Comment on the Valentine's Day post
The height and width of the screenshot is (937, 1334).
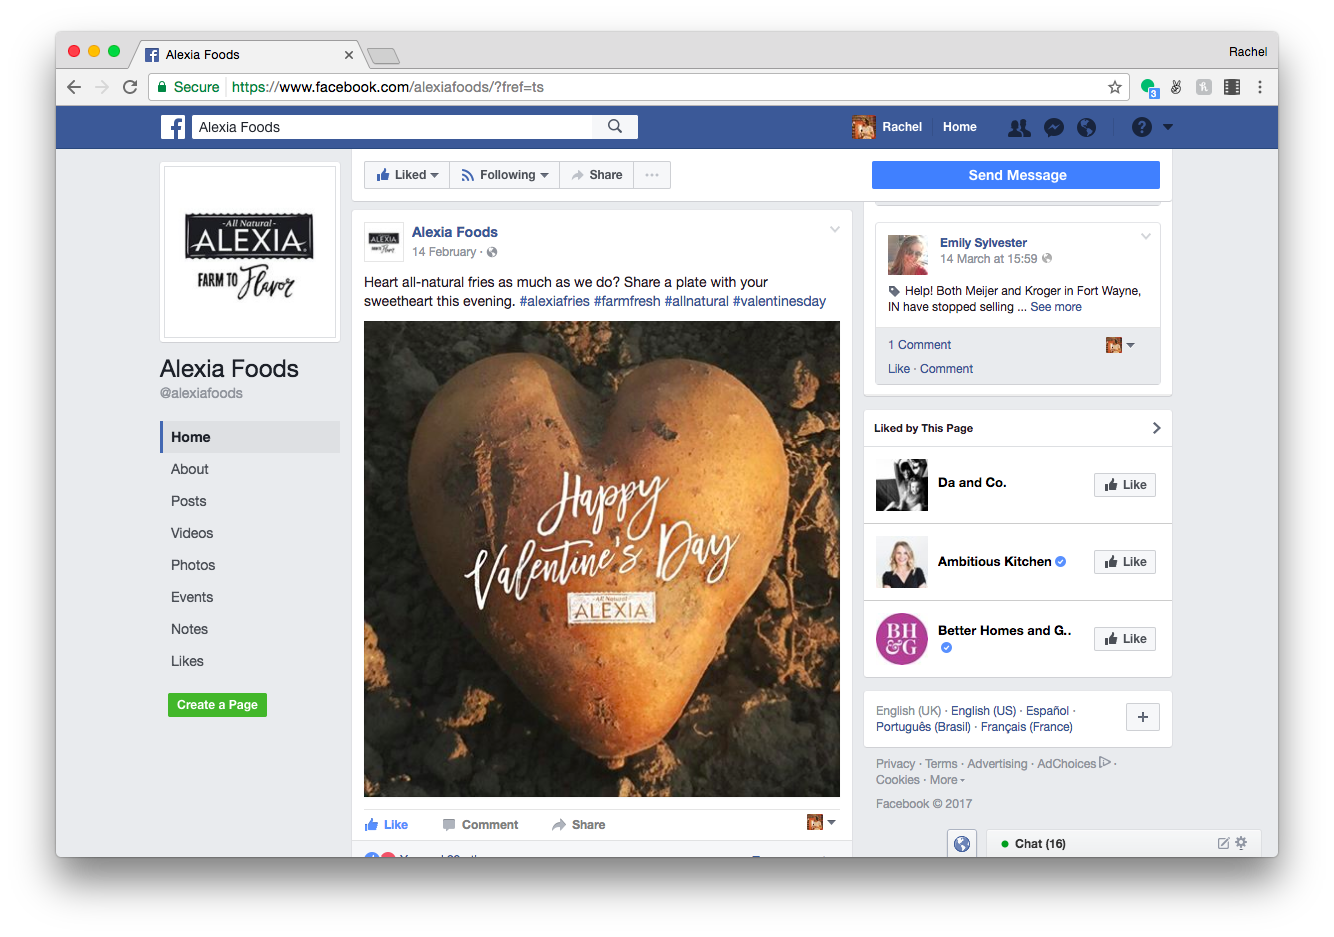[x=480, y=825]
